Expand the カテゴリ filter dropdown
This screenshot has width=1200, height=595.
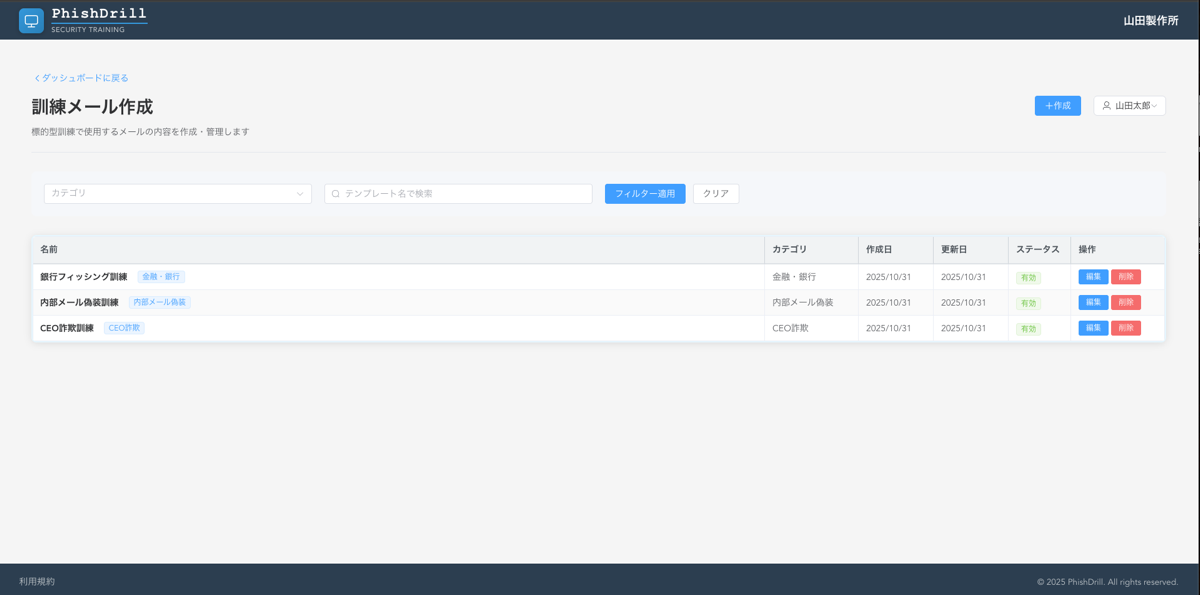pyautogui.click(x=177, y=194)
